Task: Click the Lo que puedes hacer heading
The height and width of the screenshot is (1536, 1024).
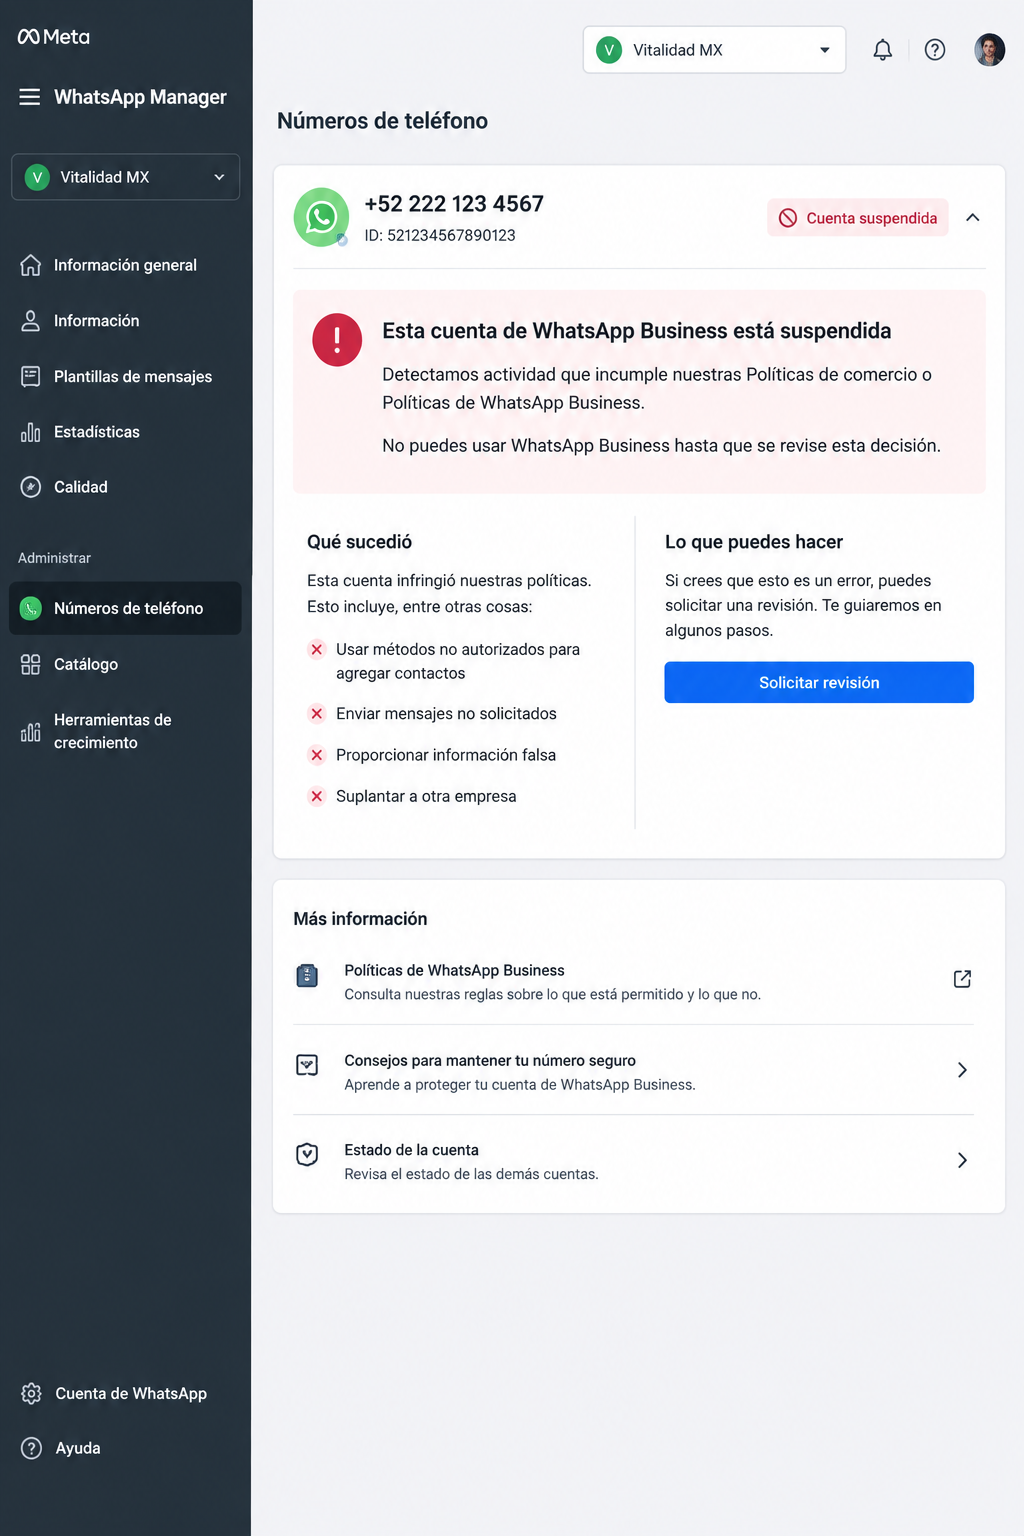Action: pyautogui.click(x=754, y=542)
